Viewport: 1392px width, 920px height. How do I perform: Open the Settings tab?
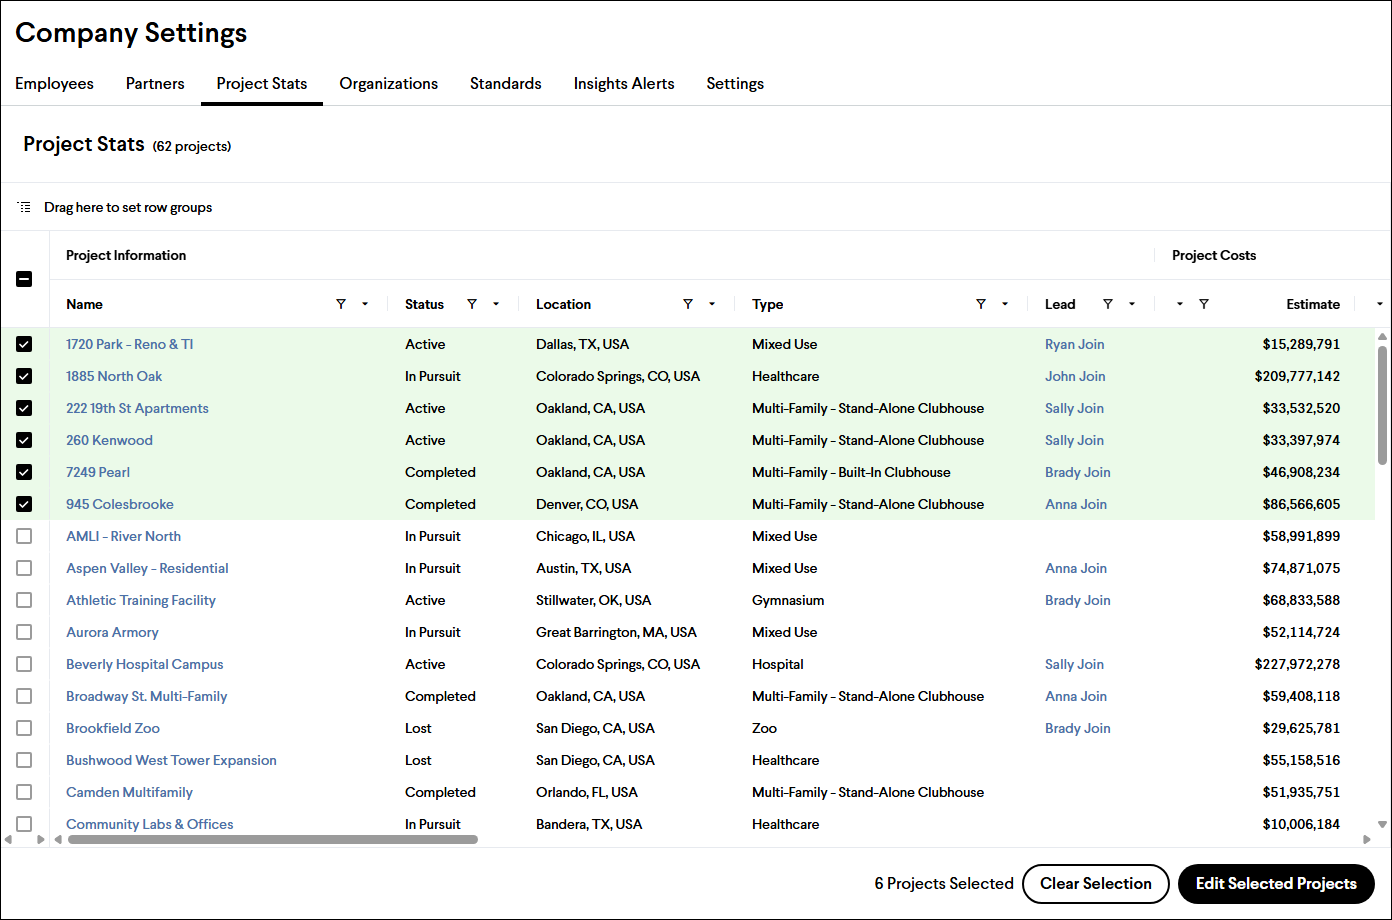point(735,84)
